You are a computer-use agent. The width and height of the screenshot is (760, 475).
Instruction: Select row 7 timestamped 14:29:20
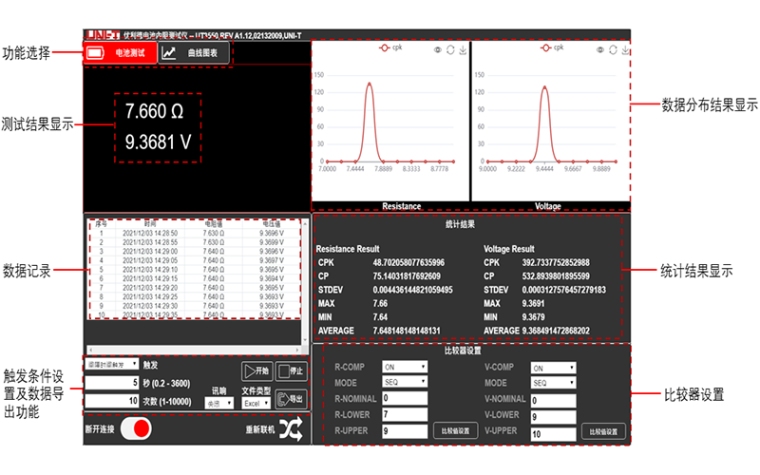click(x=194, y=288)
